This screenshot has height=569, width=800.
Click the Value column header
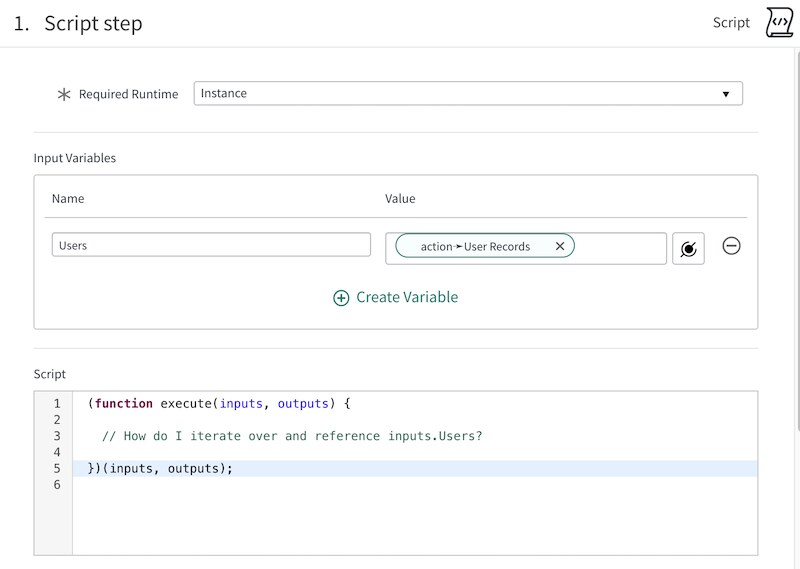point(400,199)
